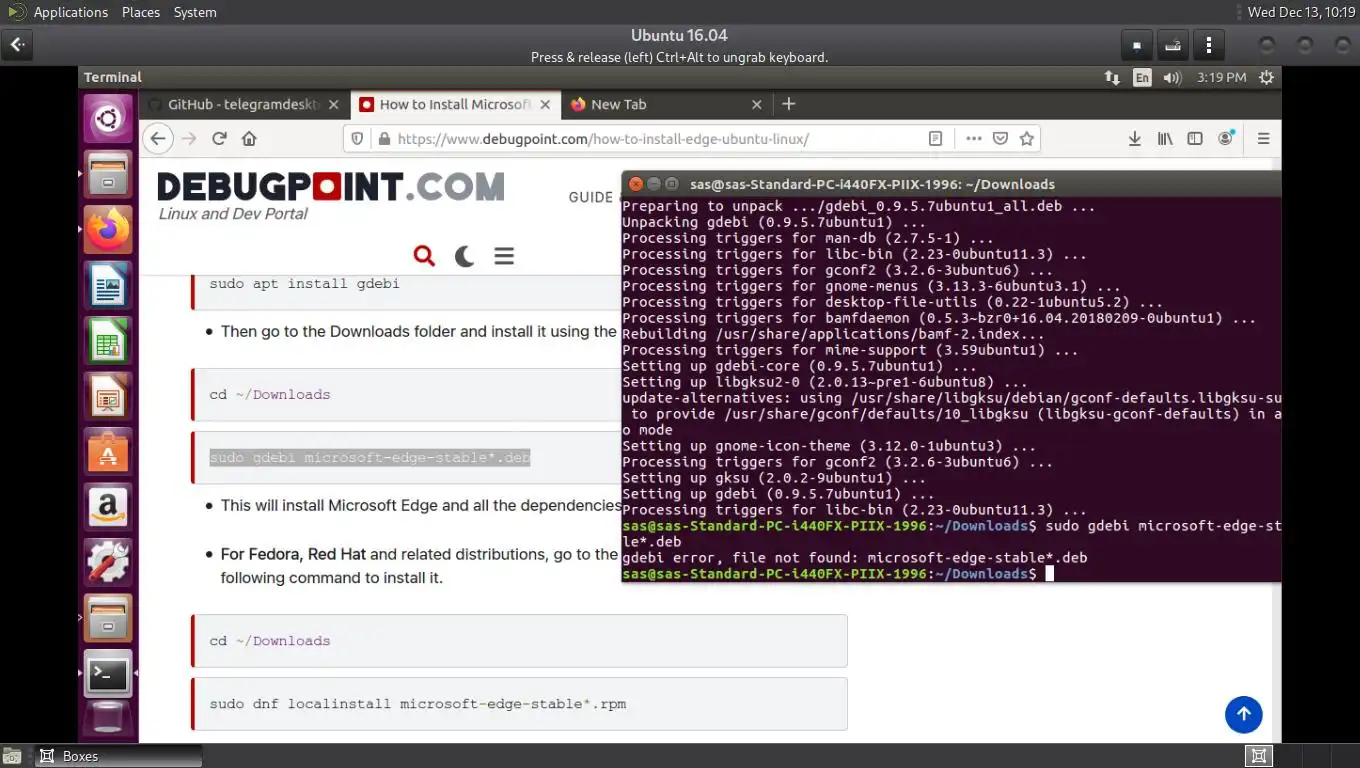Click Boxes keyboard shortcuts button
This screenshot has width=1360, height=768.
click(1172, 45)
